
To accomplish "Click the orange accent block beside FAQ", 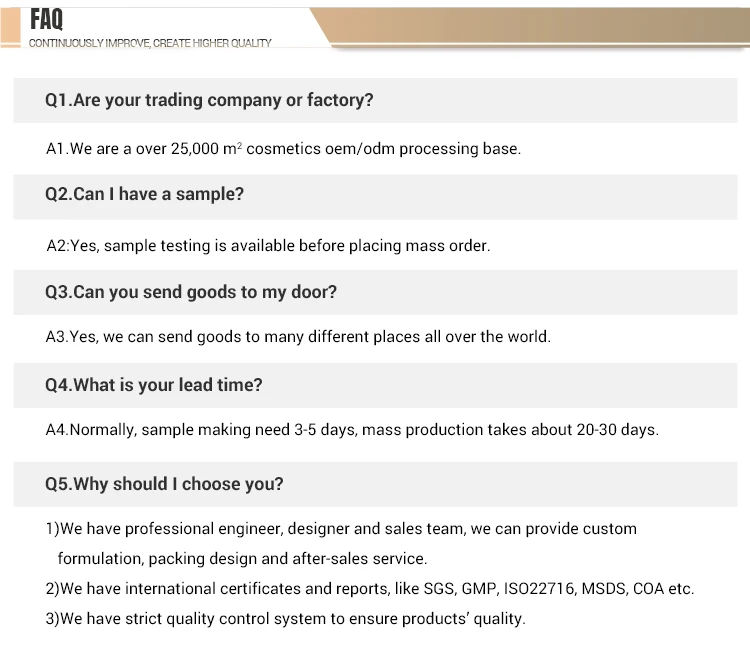I will [x=11, y=27].
